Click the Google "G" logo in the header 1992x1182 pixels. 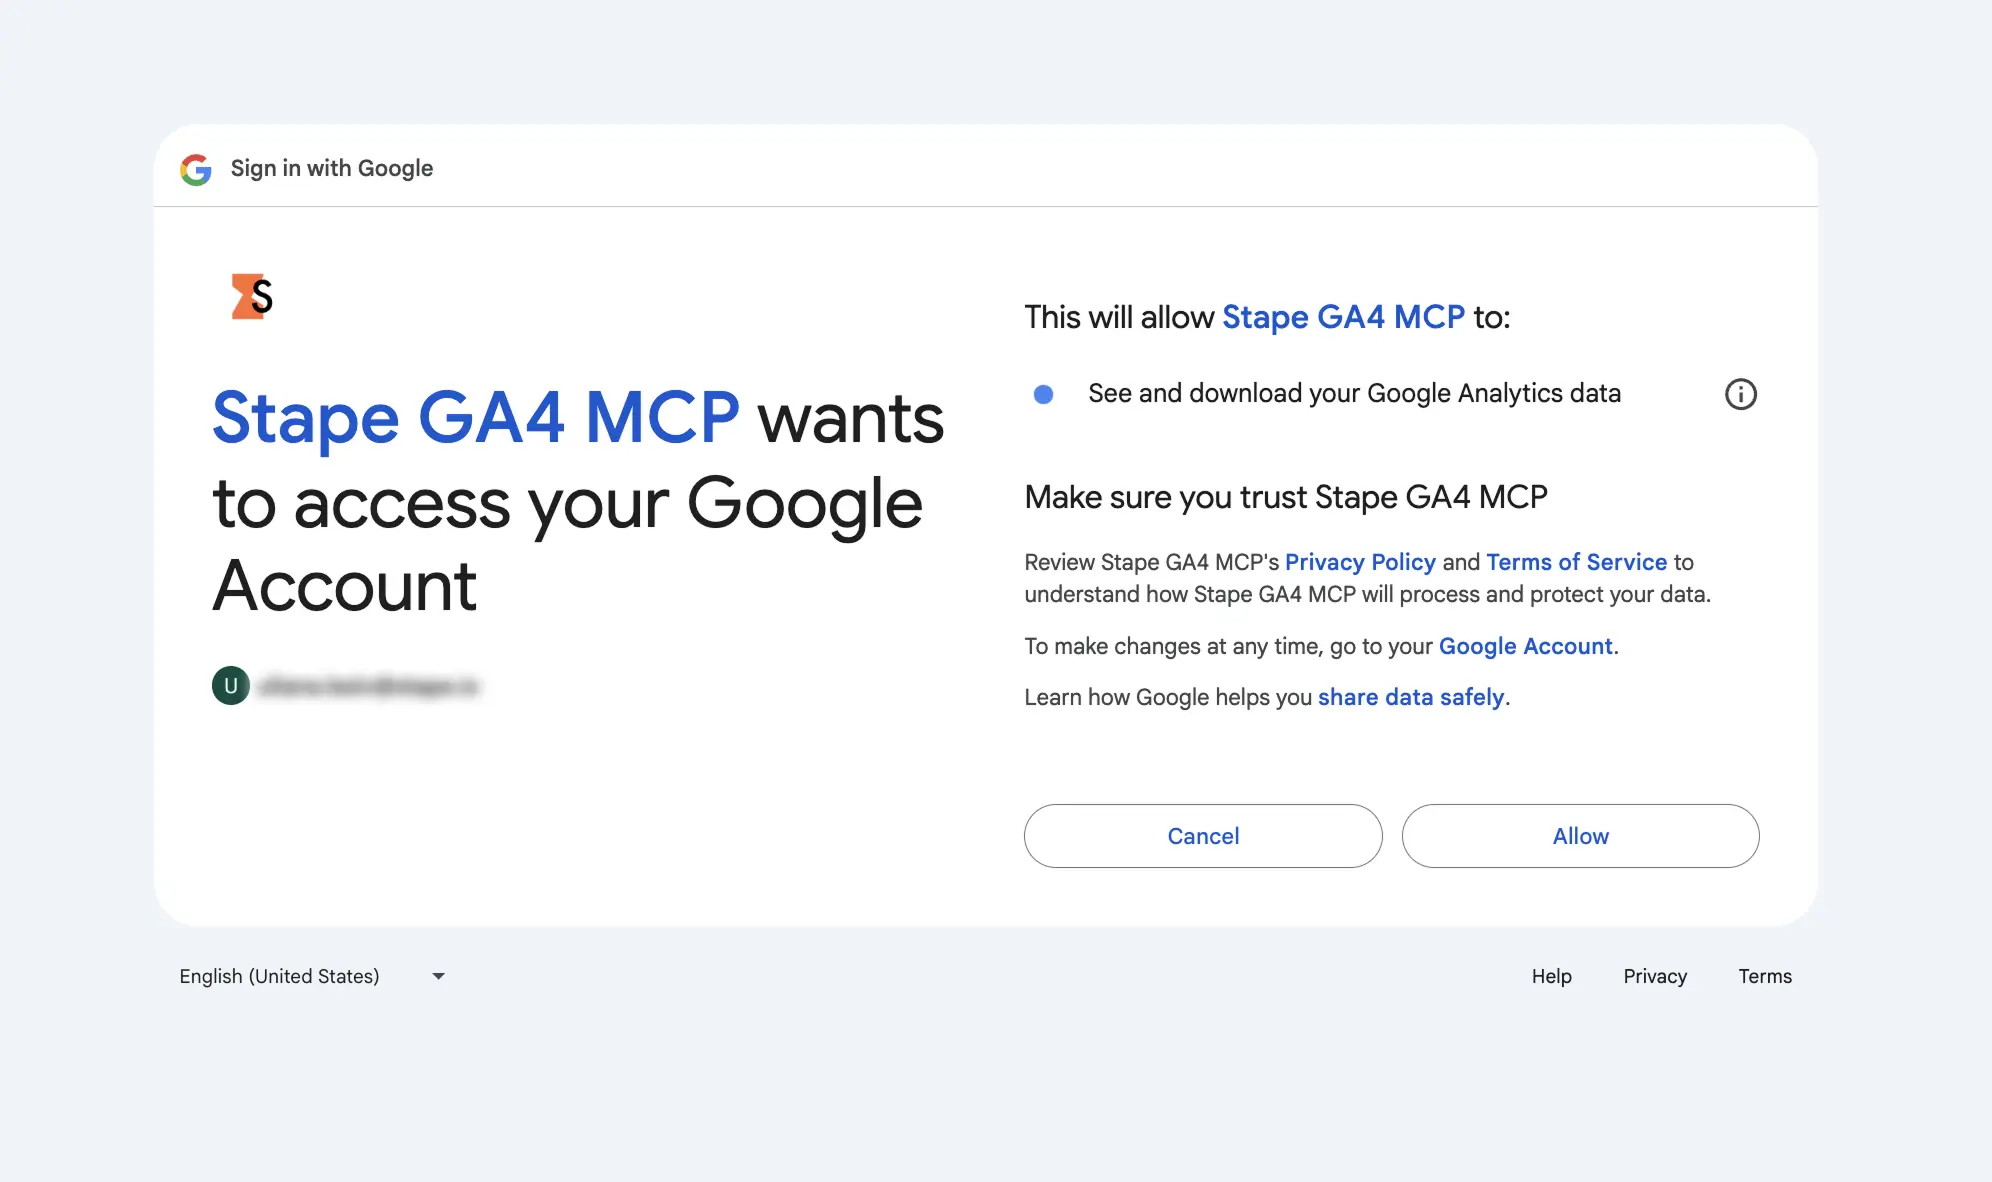[196, 169]
